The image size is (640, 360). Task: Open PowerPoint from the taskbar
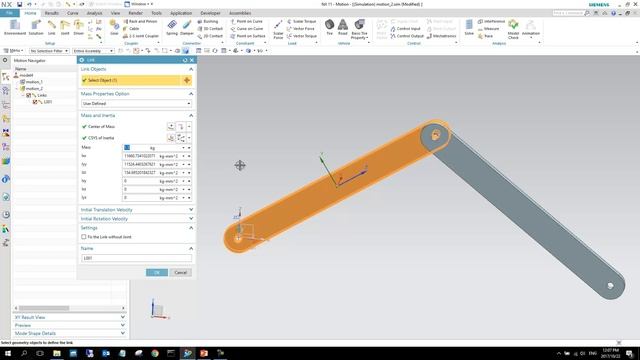click(x=204, y=353)
